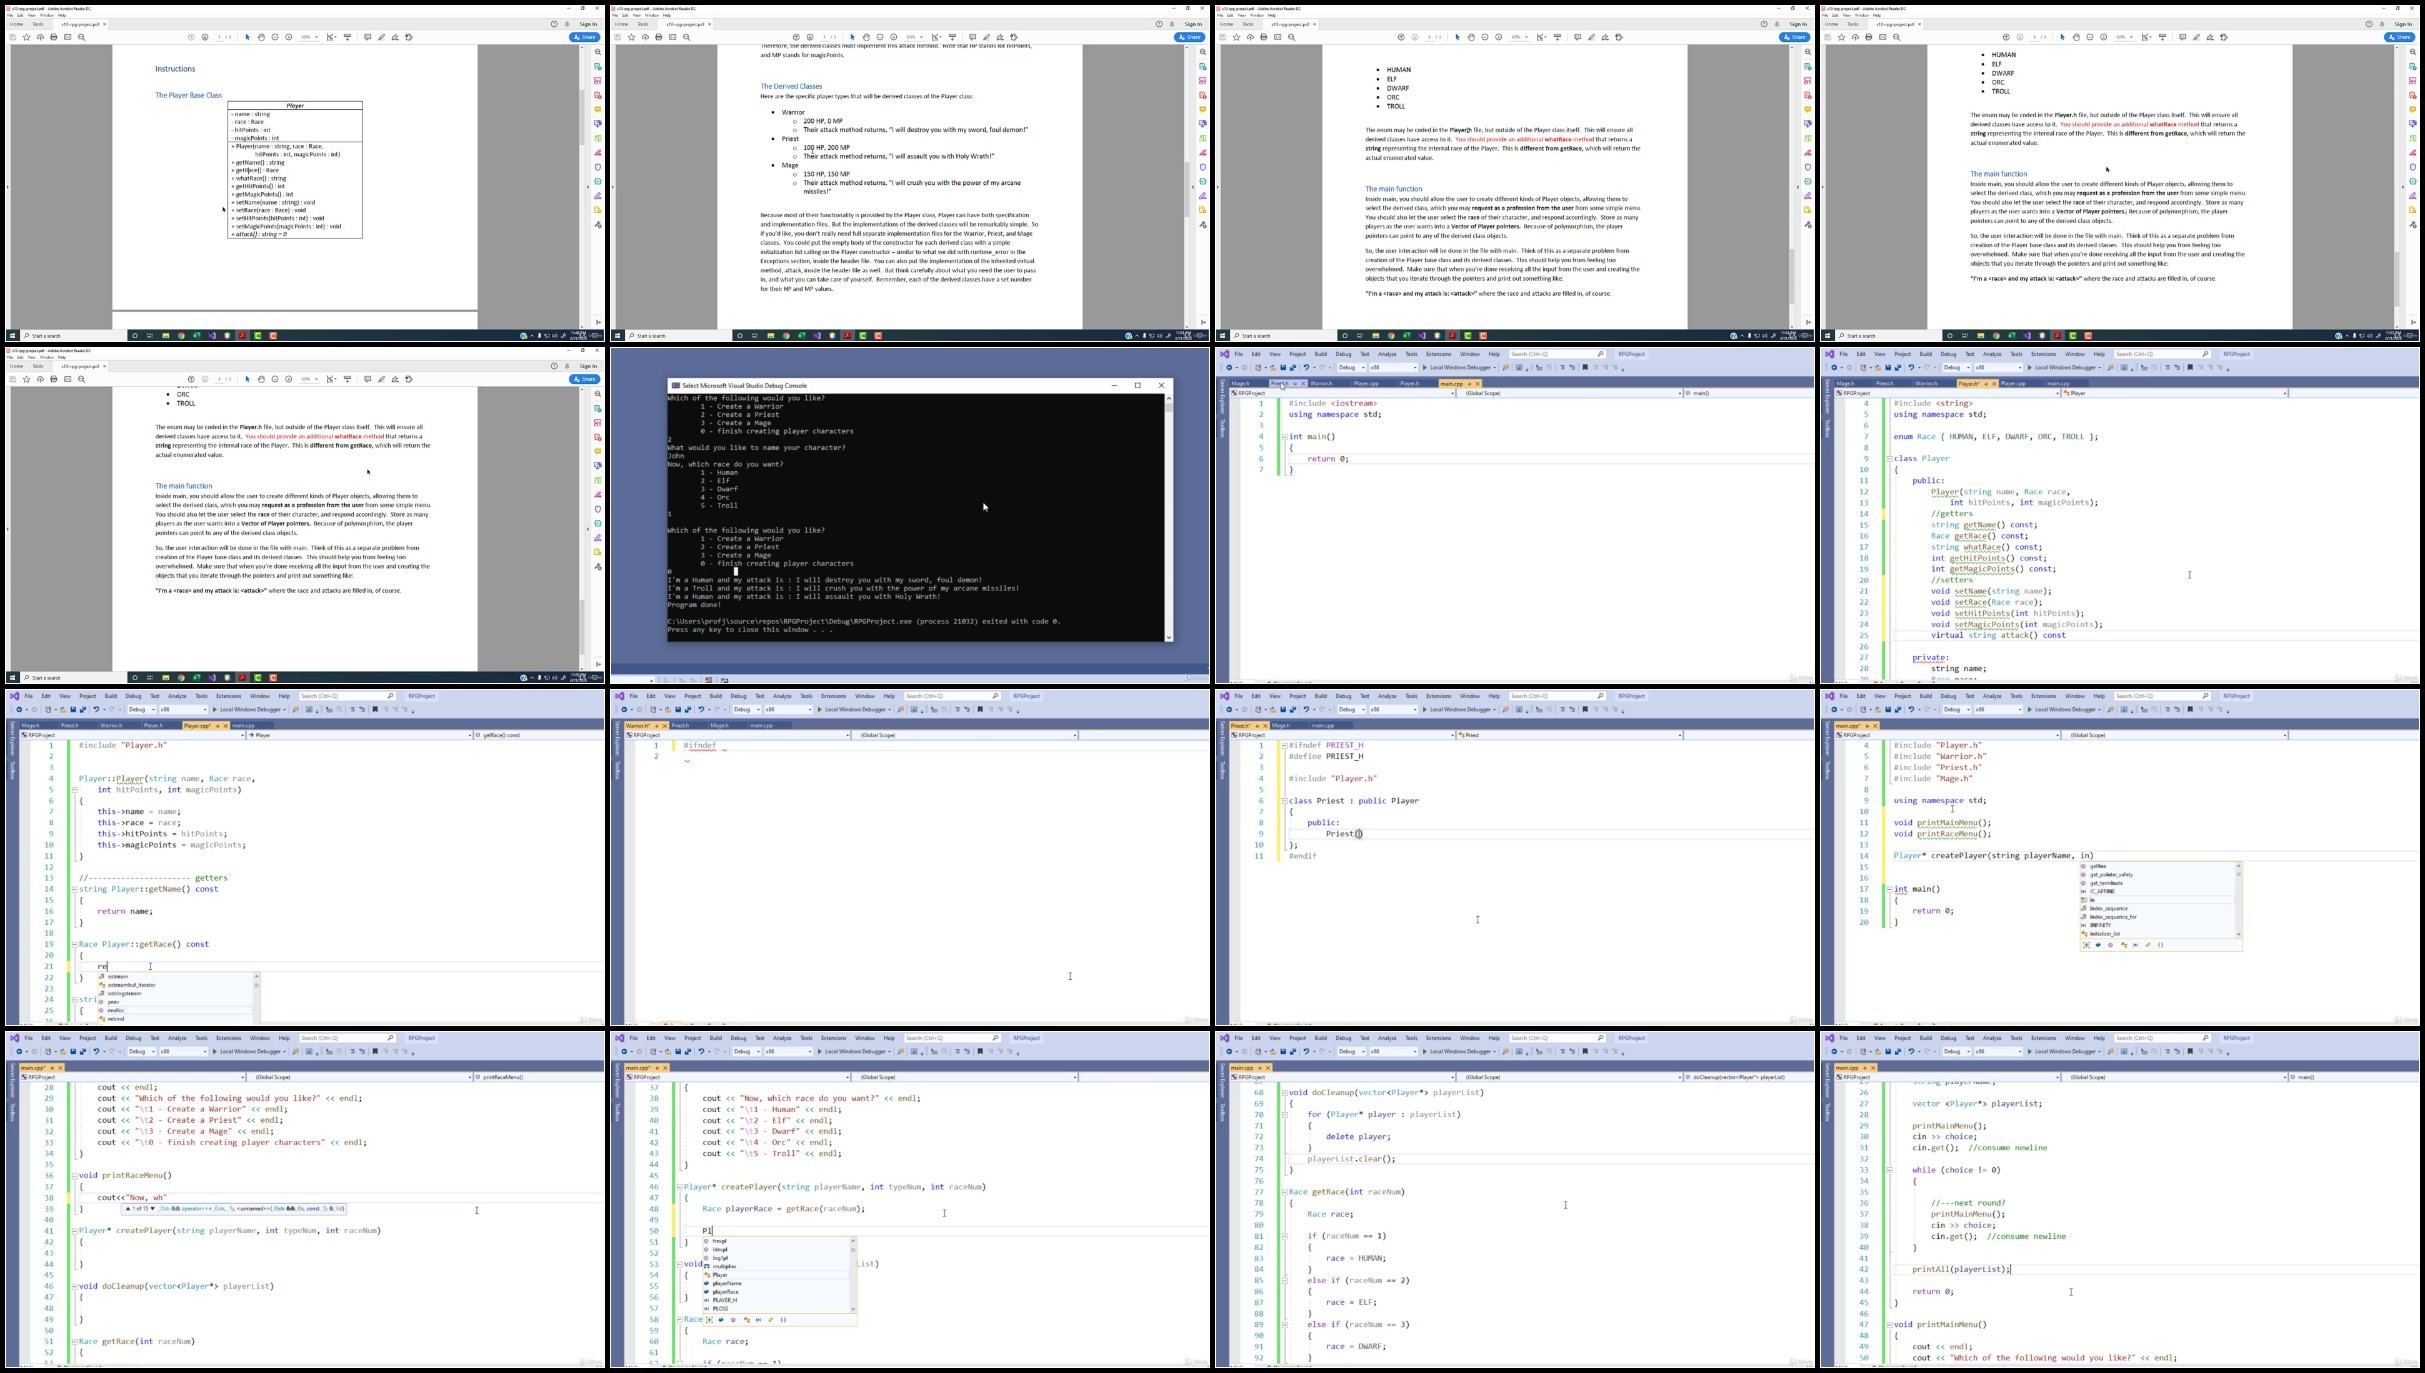Click Debug Console scrollbar up arrow

coord(1168,397)
